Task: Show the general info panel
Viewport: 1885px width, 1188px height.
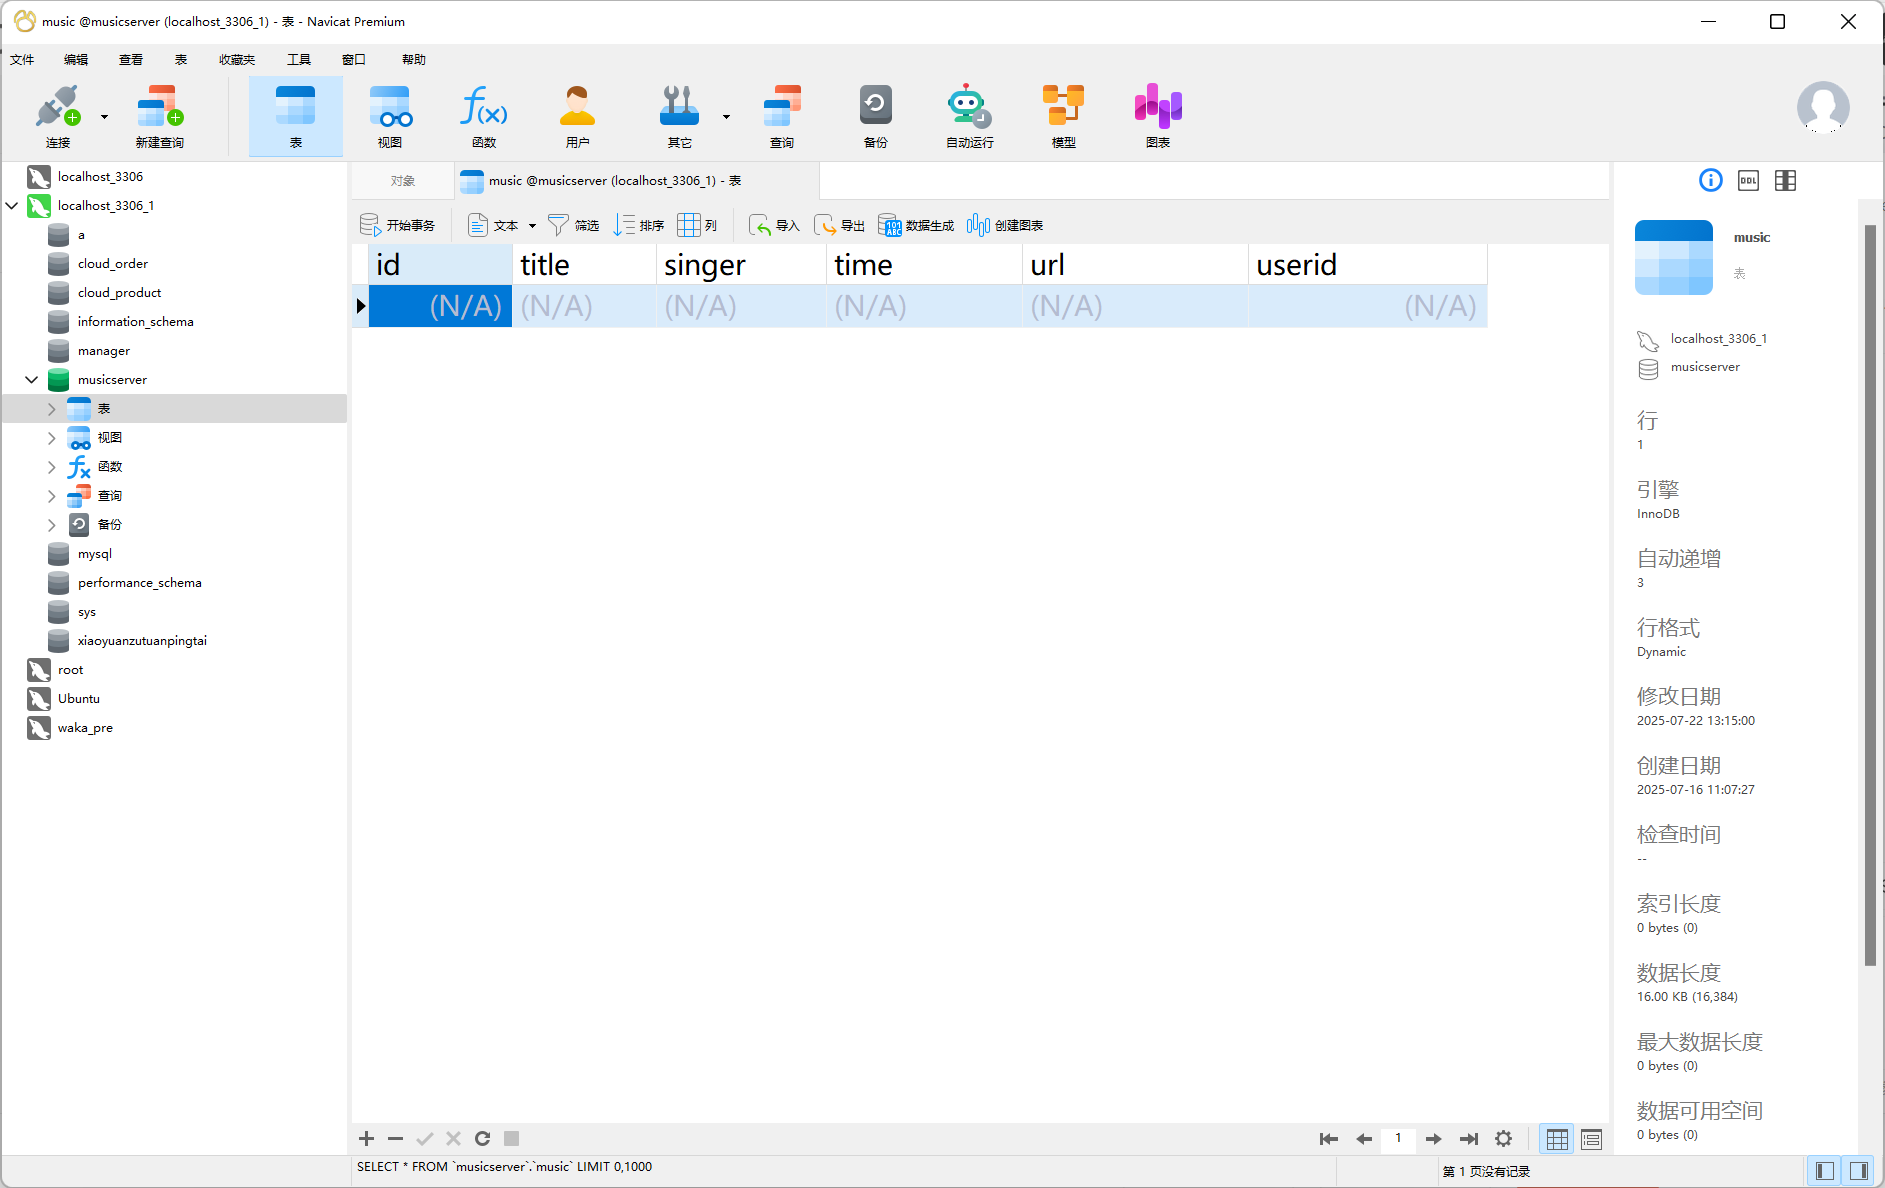Action: 1711,180
